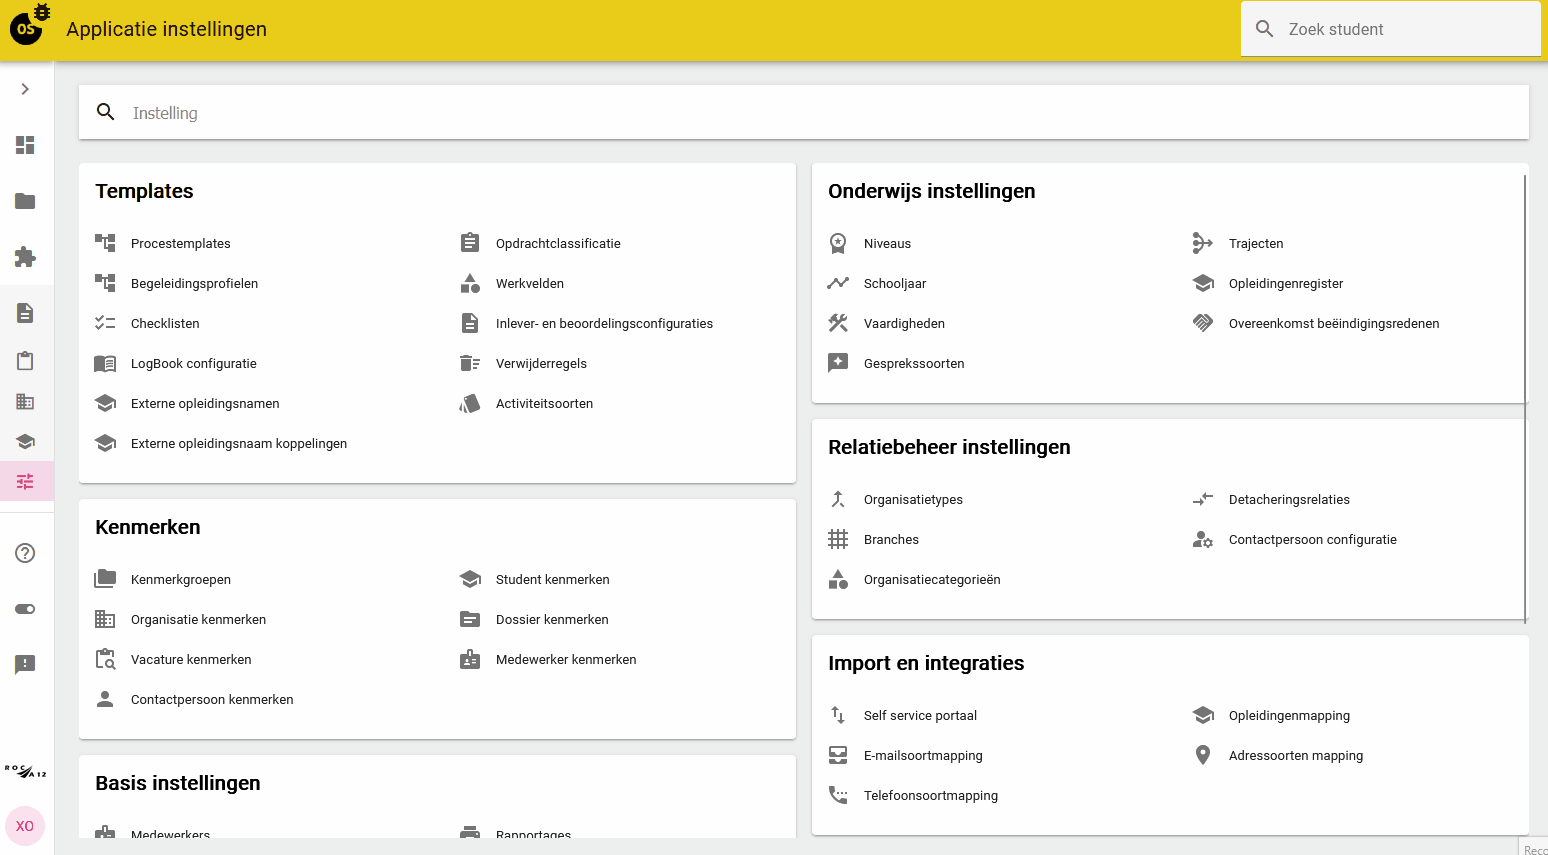Open the puzzle piece icon in sidebar
This screenshot has width=1548, height=855.
coord(25,257)
